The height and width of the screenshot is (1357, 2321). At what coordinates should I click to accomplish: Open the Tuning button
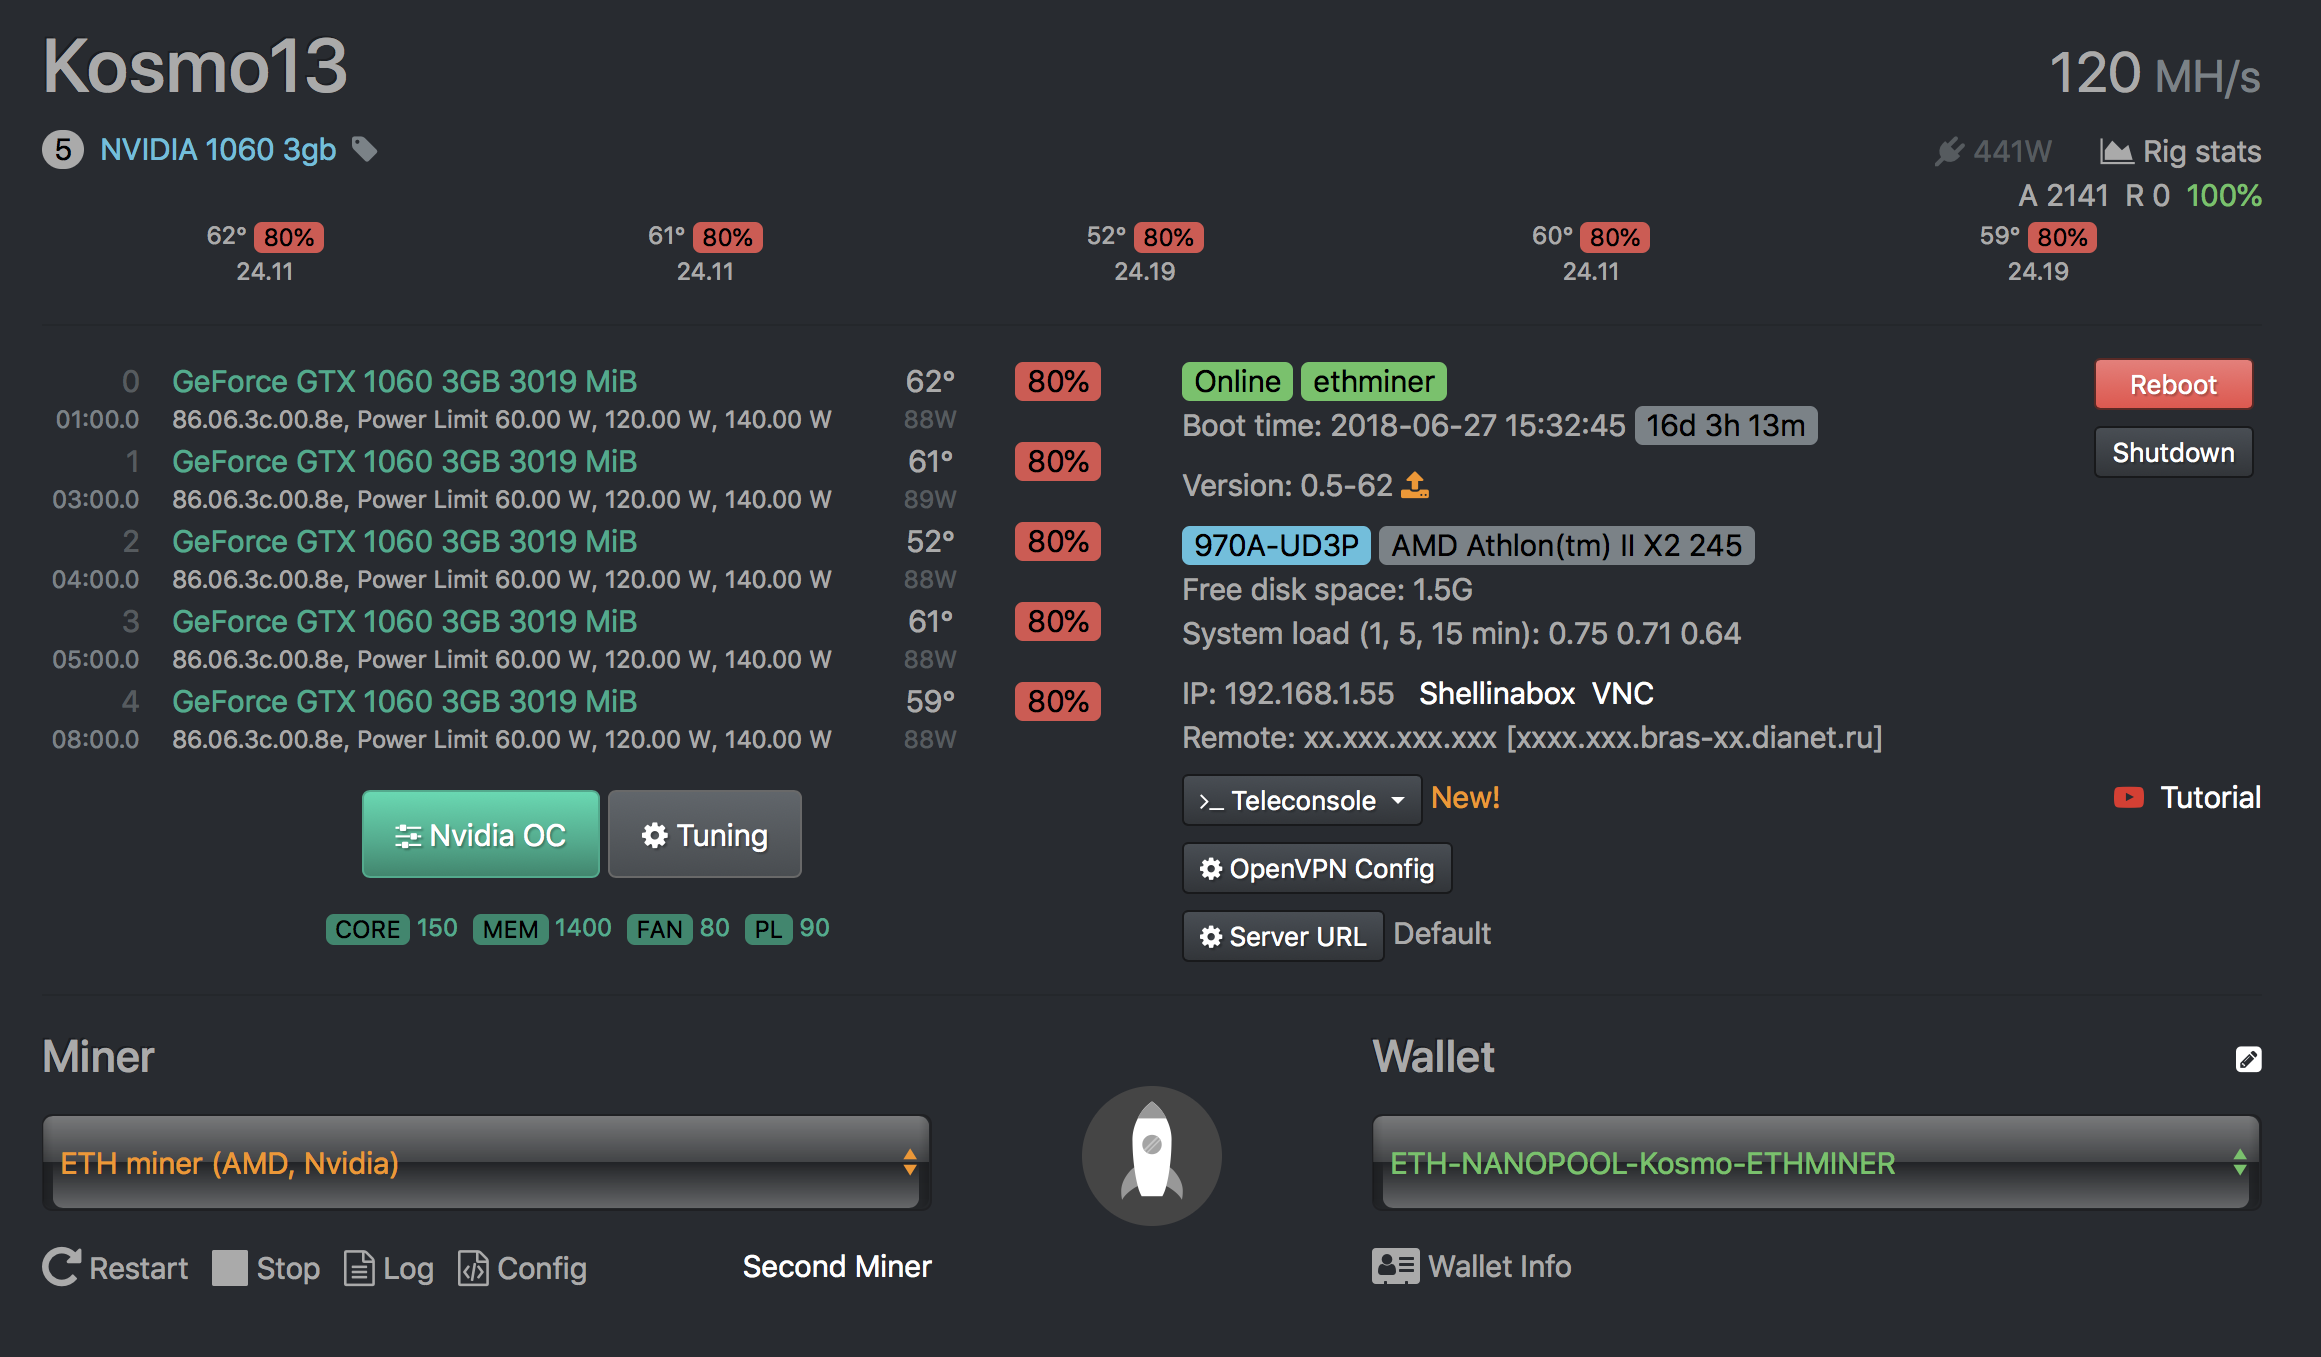click(705, 834)
